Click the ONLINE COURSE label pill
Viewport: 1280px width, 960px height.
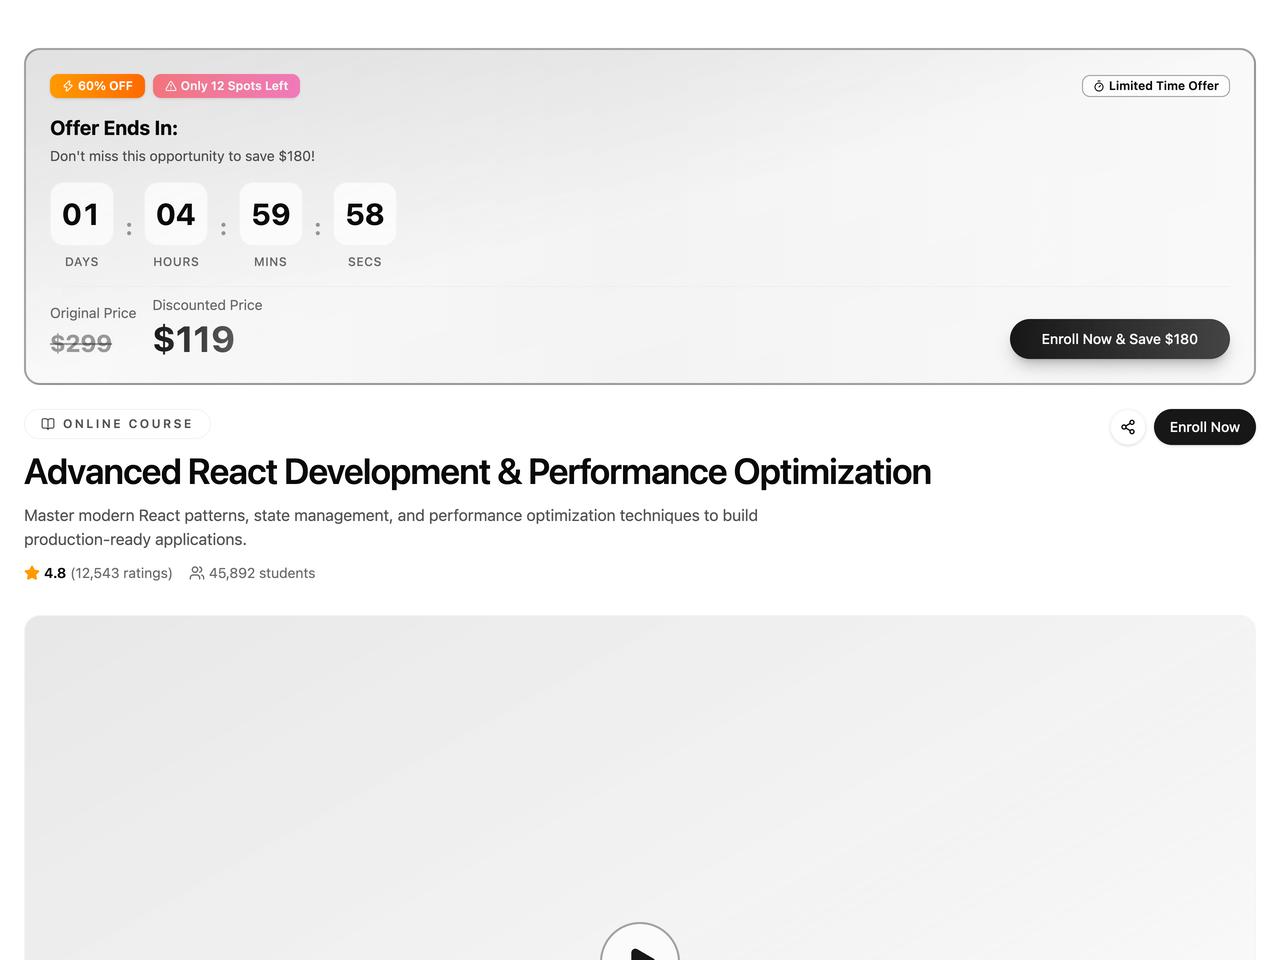117,424
